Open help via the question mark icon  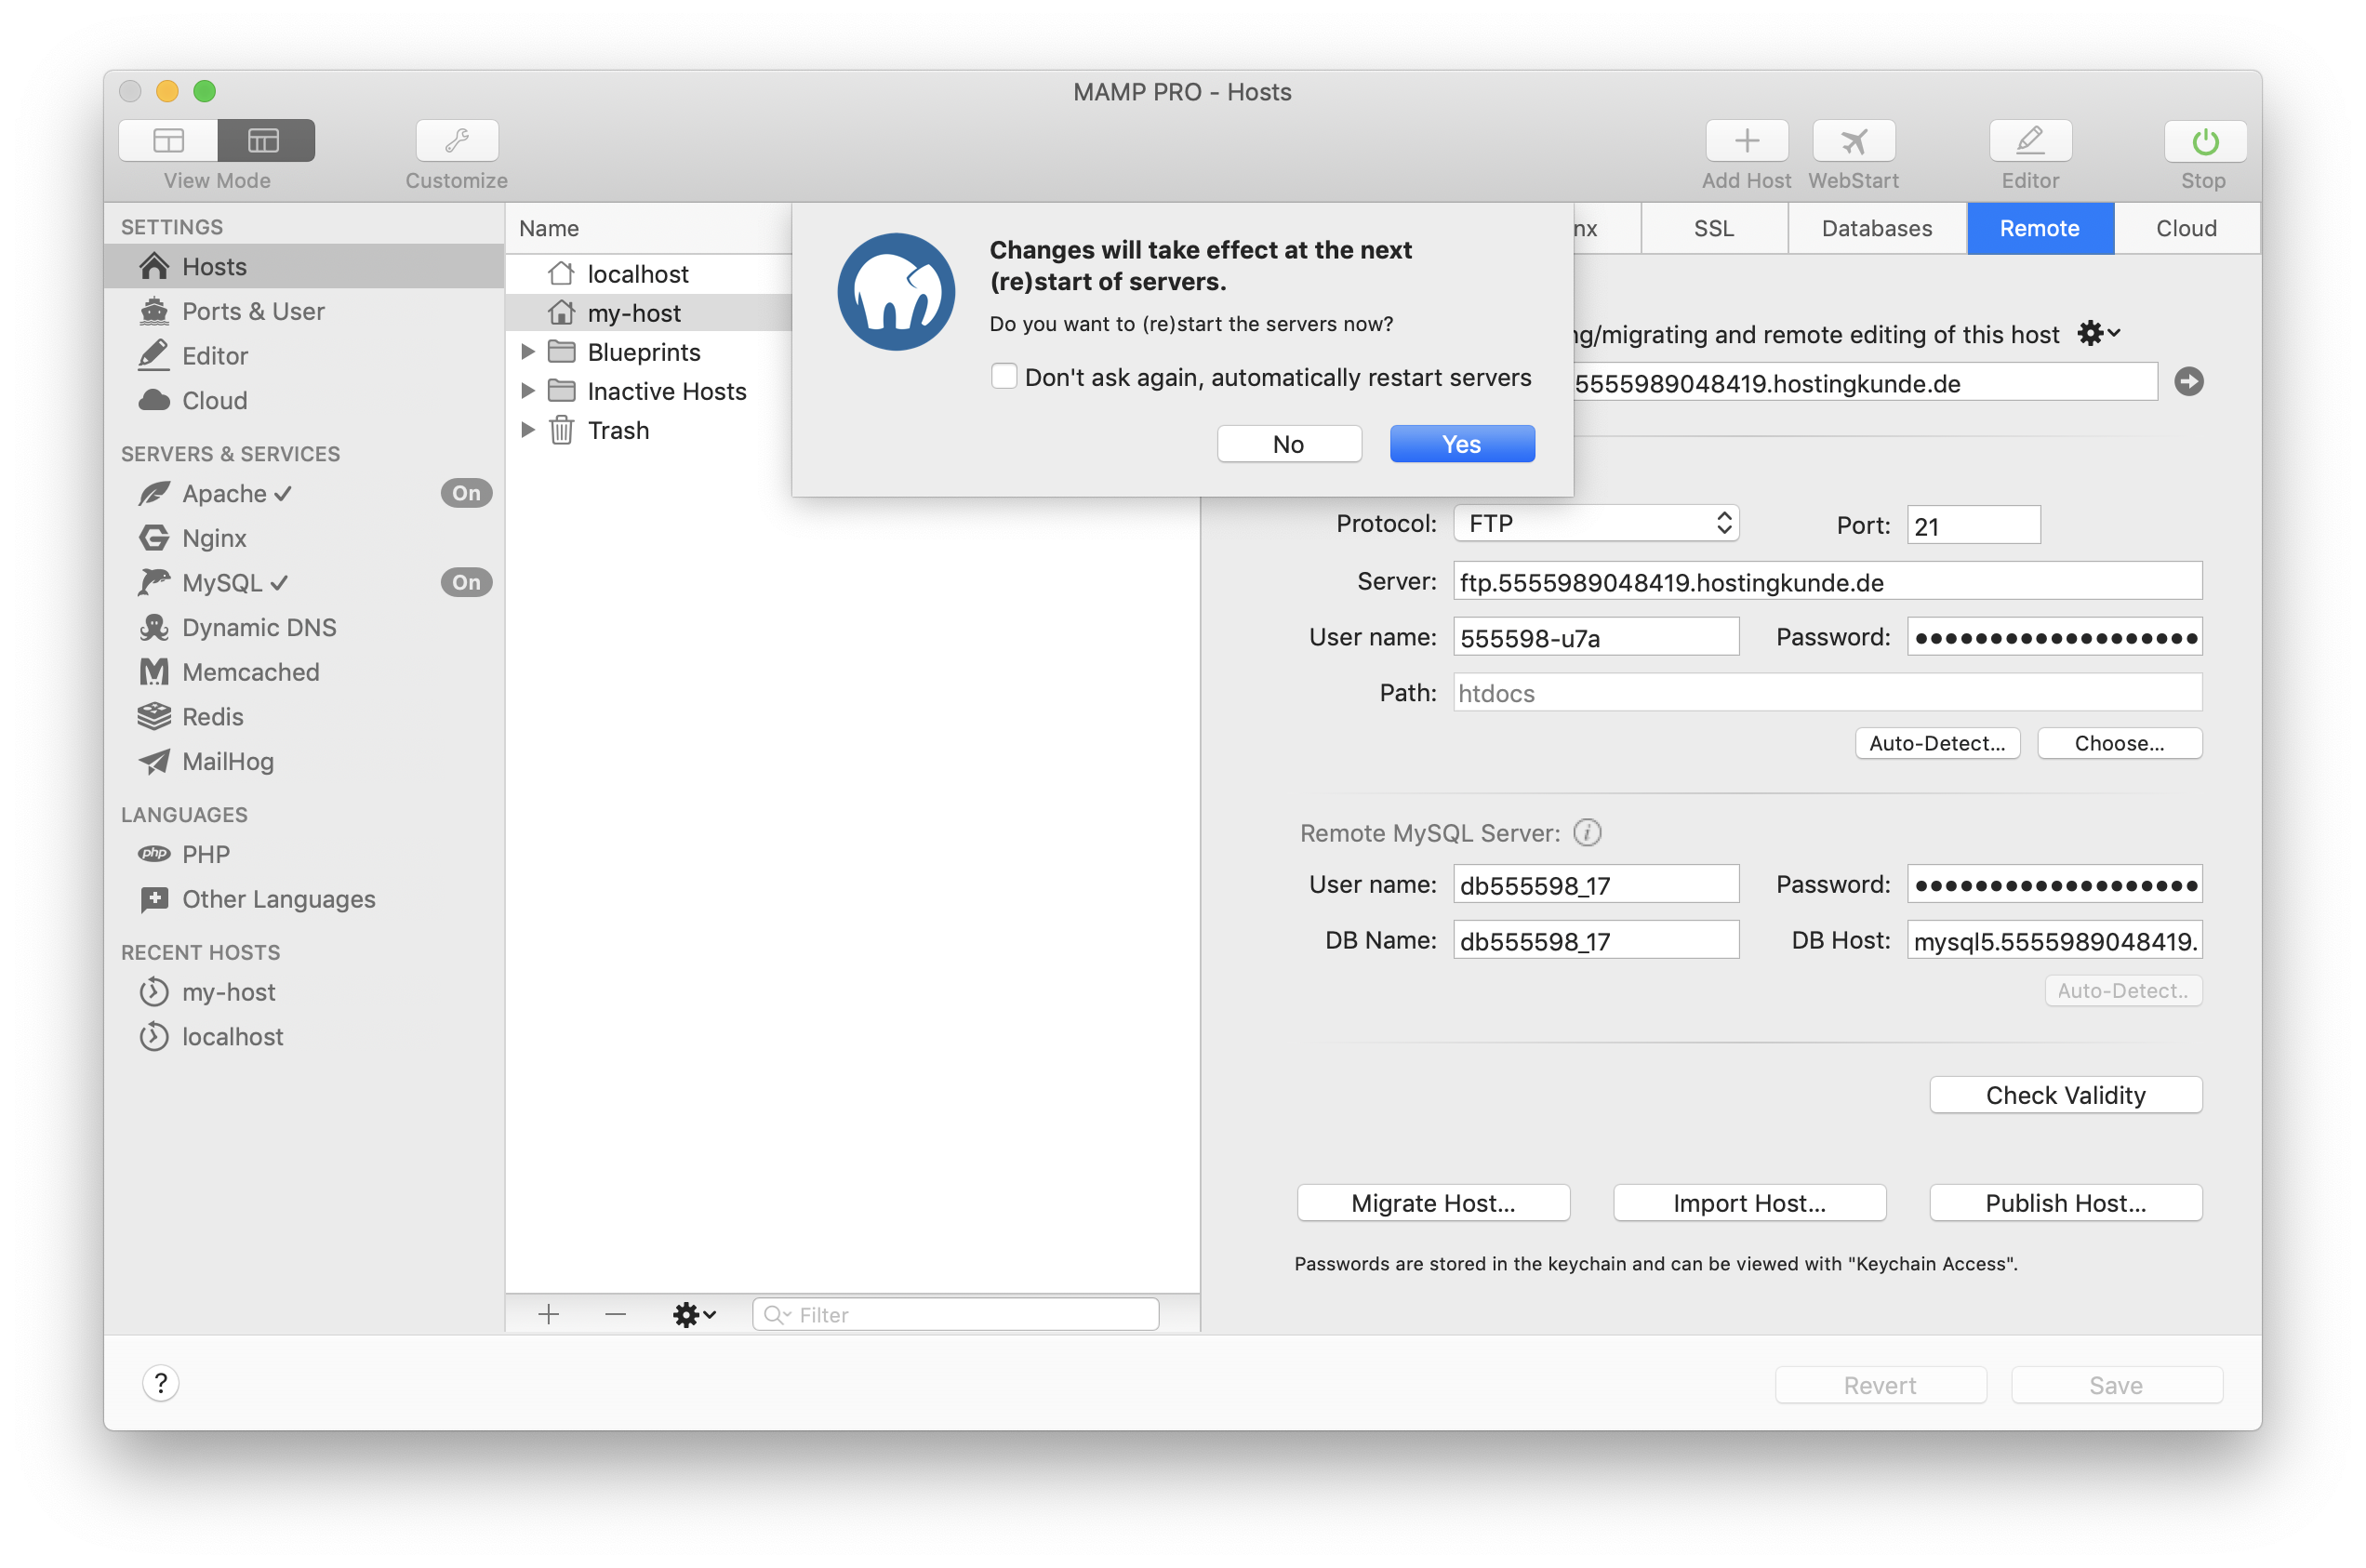click(x=161, y=1384)
